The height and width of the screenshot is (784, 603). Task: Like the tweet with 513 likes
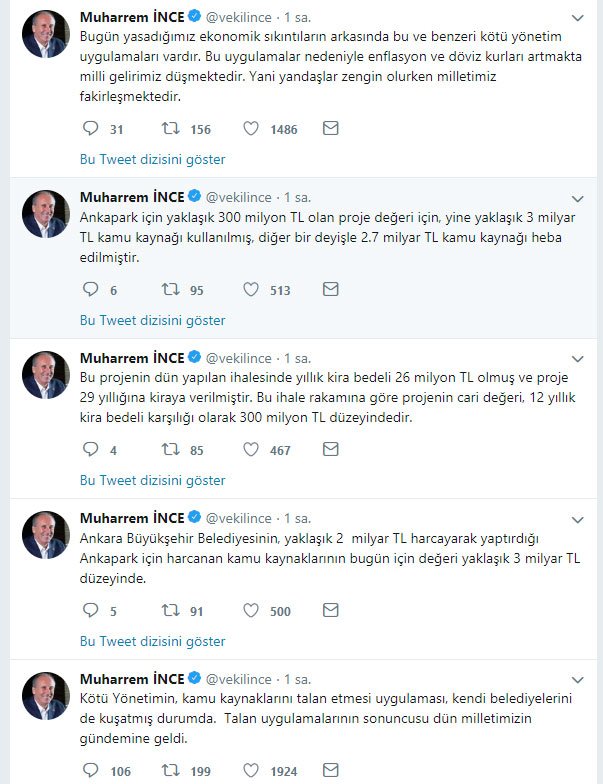coord(251,290)
